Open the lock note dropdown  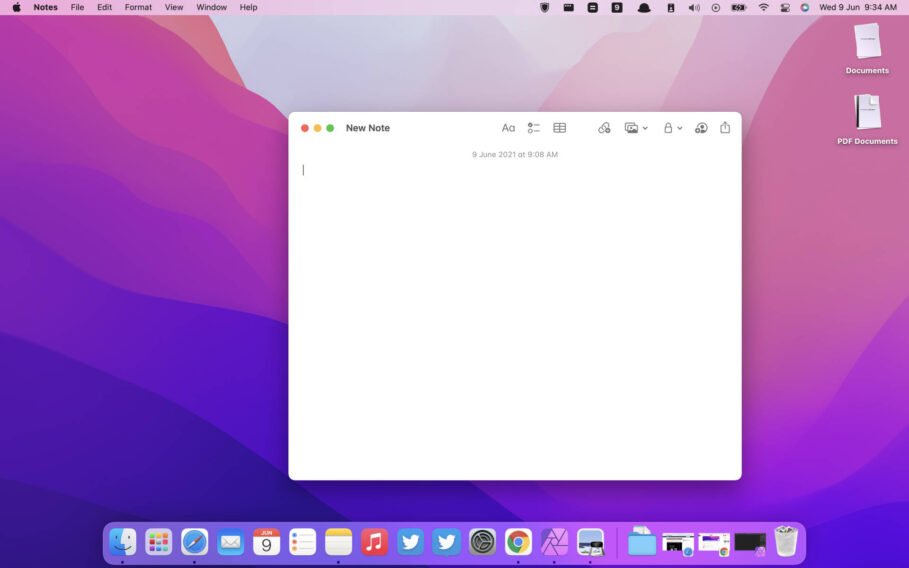672,128
